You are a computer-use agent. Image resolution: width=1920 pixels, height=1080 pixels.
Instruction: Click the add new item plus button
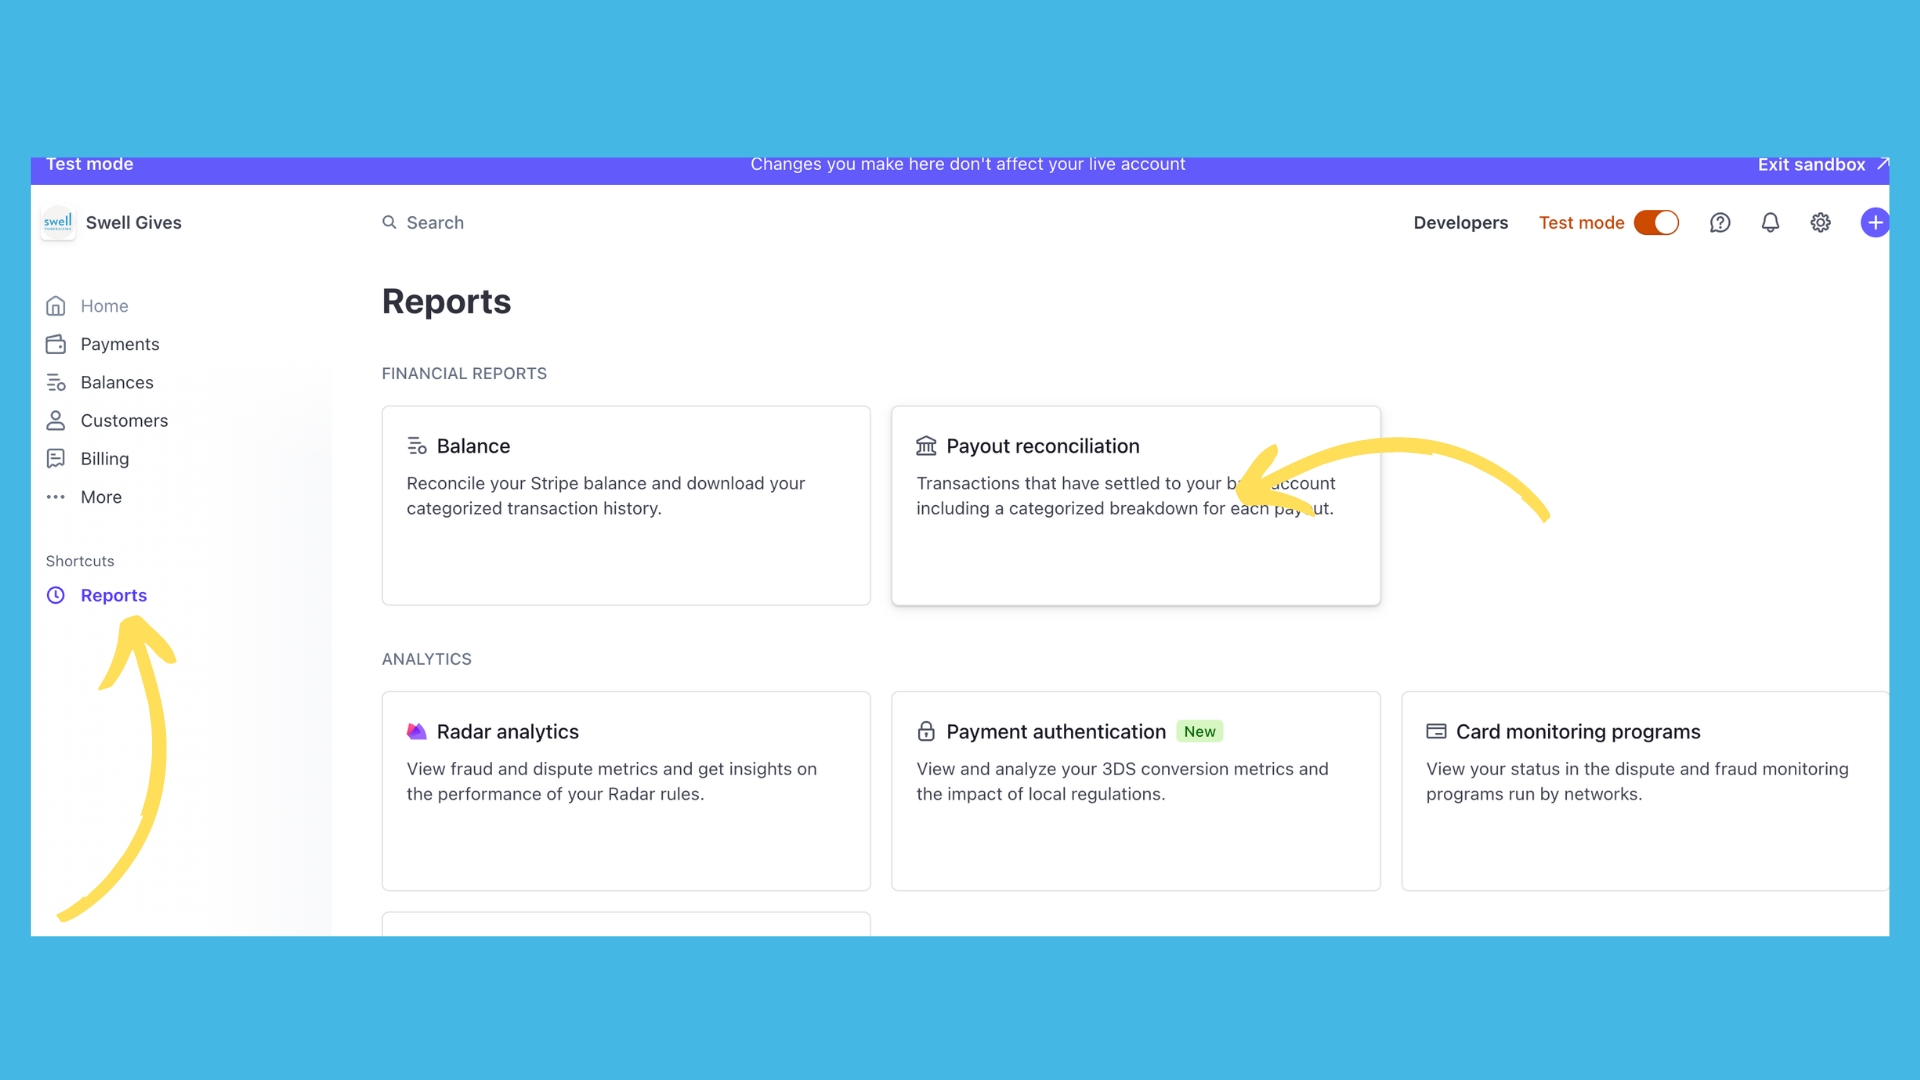click(1875, 223)
